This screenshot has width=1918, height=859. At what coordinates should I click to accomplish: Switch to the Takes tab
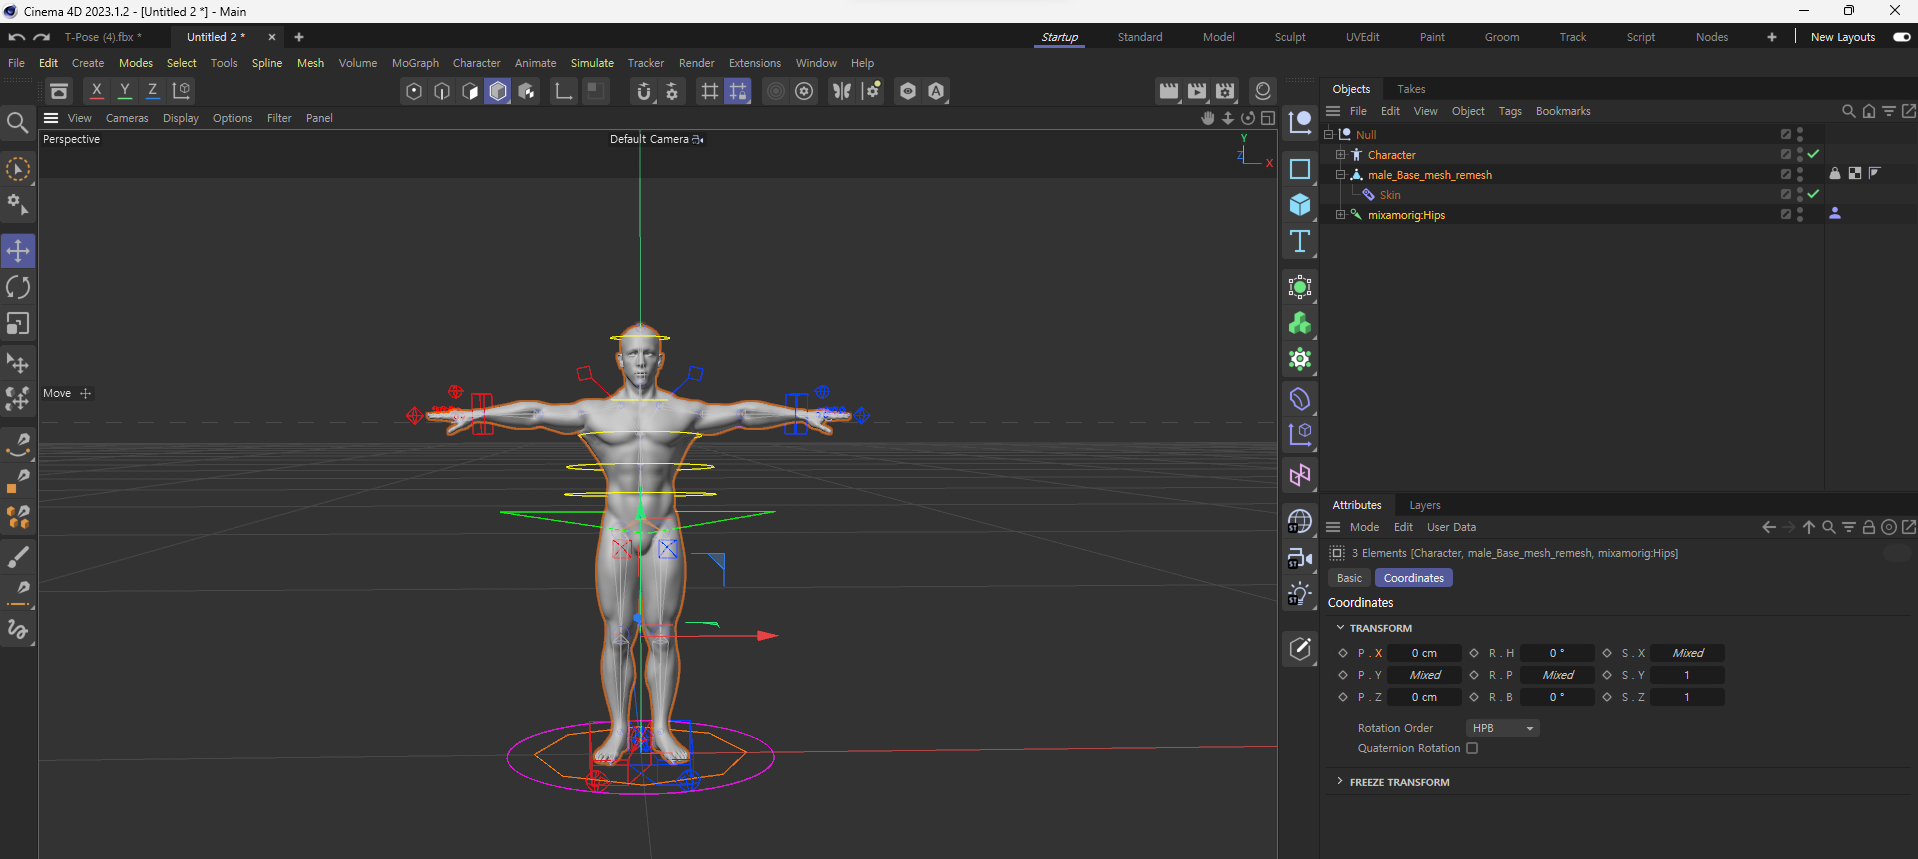(1411, 89)
